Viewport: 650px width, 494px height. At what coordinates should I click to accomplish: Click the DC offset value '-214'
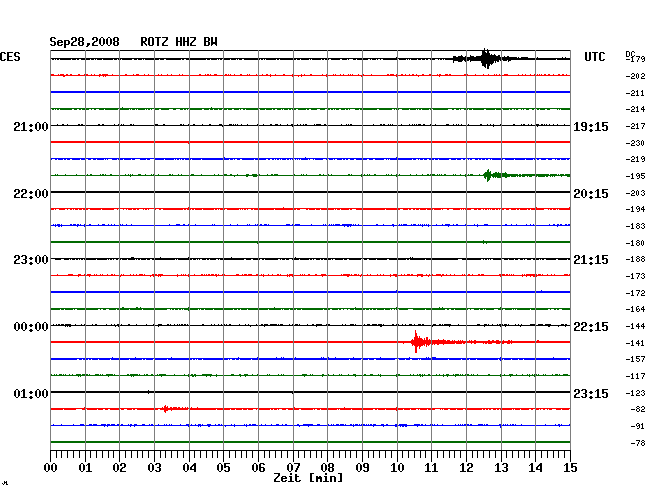pos(635,109)
